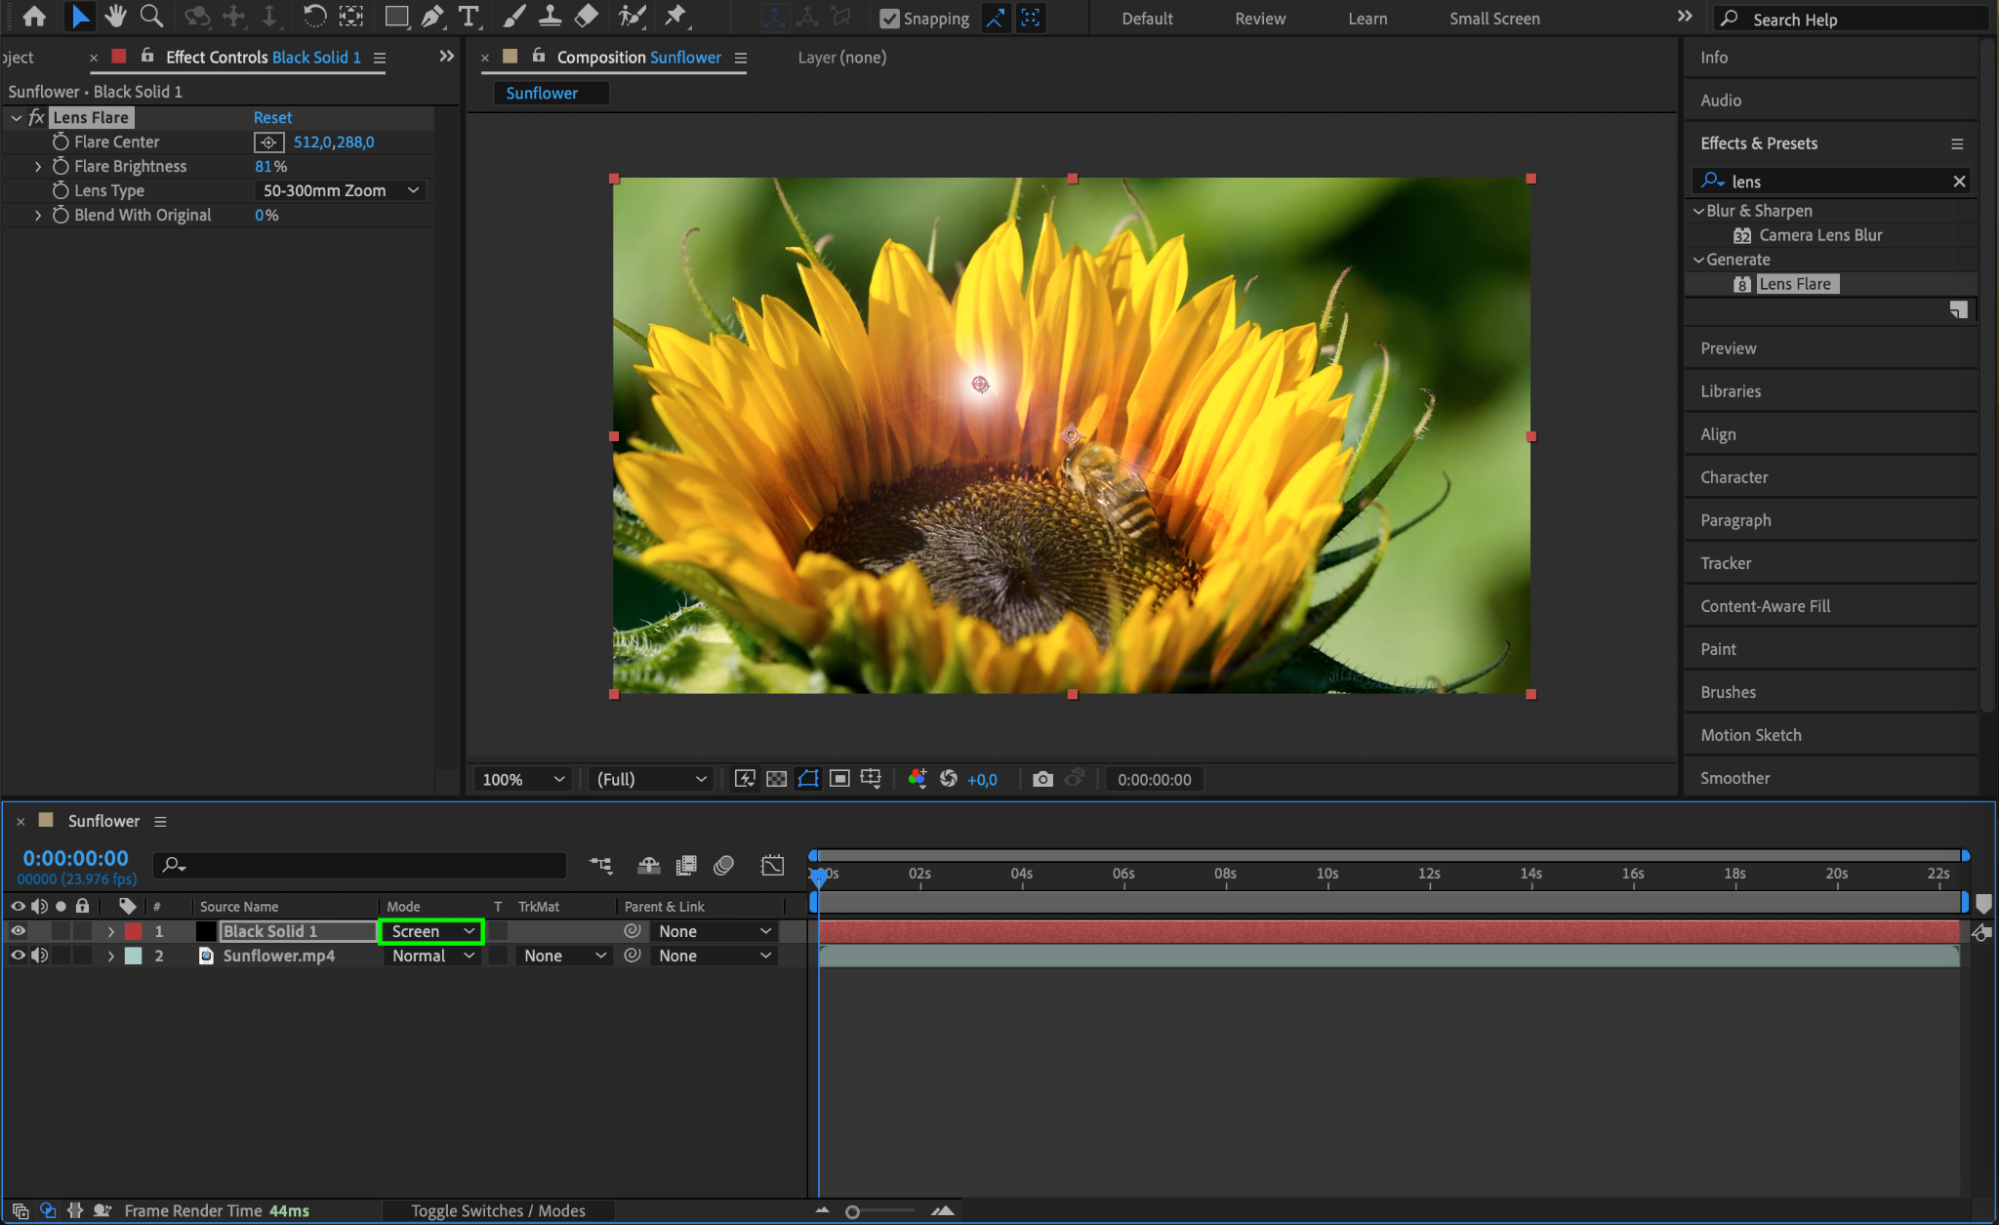Select the Hand tool
Screen dimensions: 1999x1225
tap(115, 16)
